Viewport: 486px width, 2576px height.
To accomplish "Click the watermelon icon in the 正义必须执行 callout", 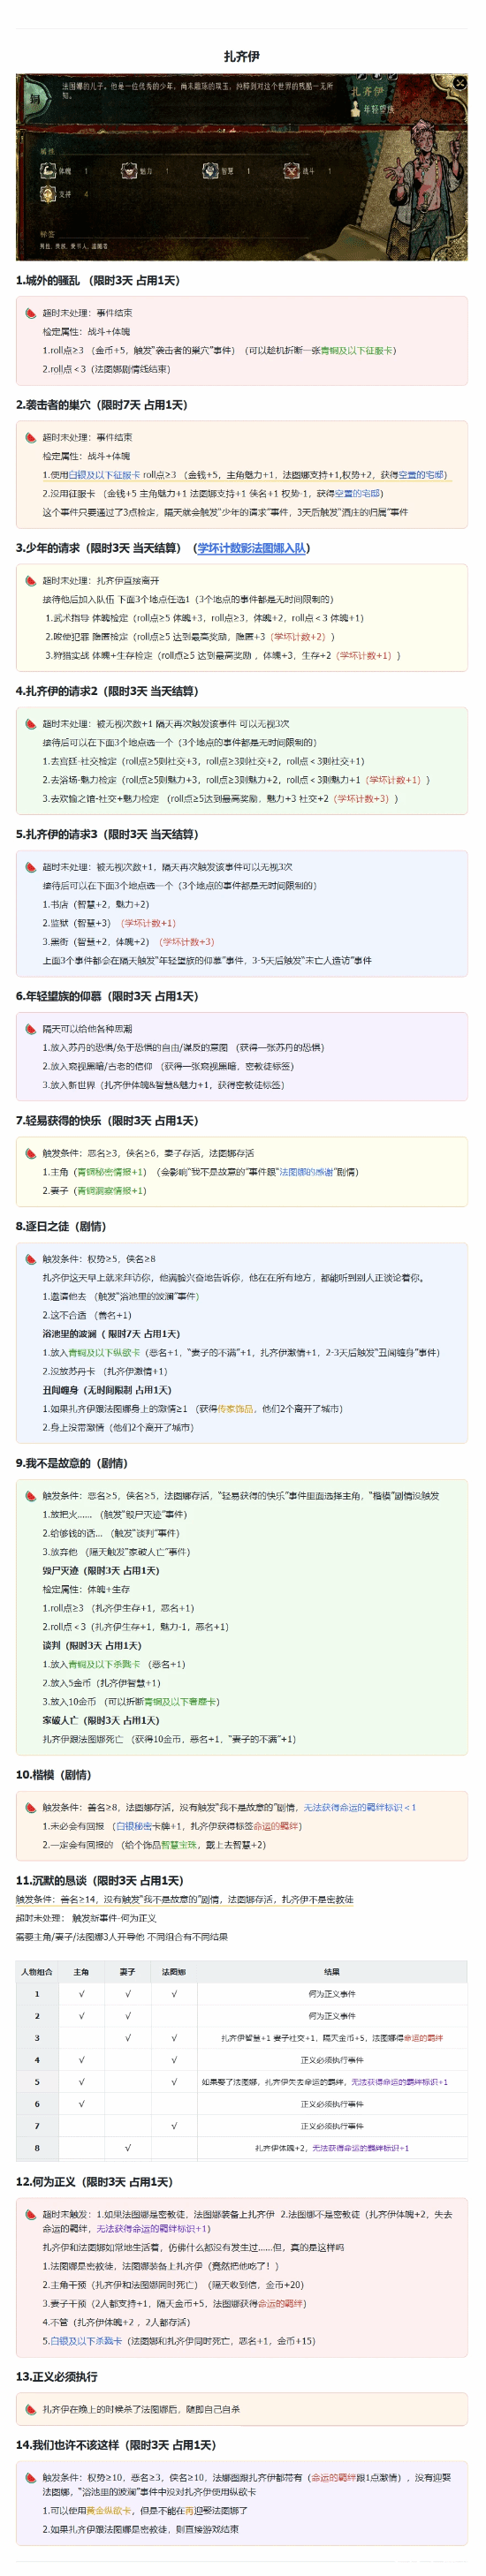I will 31,2409.
